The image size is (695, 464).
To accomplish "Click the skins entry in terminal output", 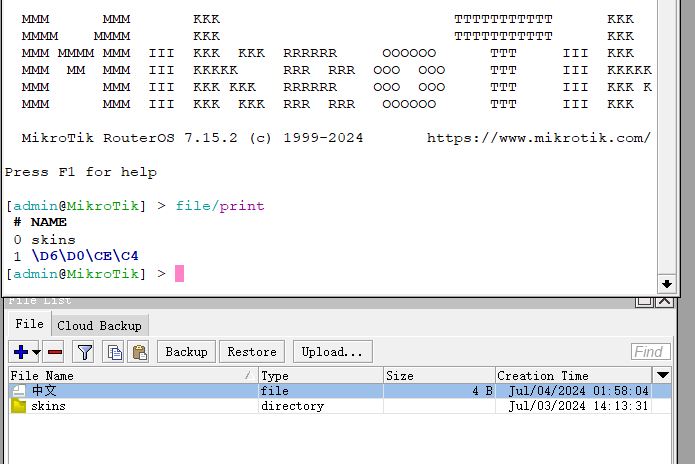I will tap(53, 240).
